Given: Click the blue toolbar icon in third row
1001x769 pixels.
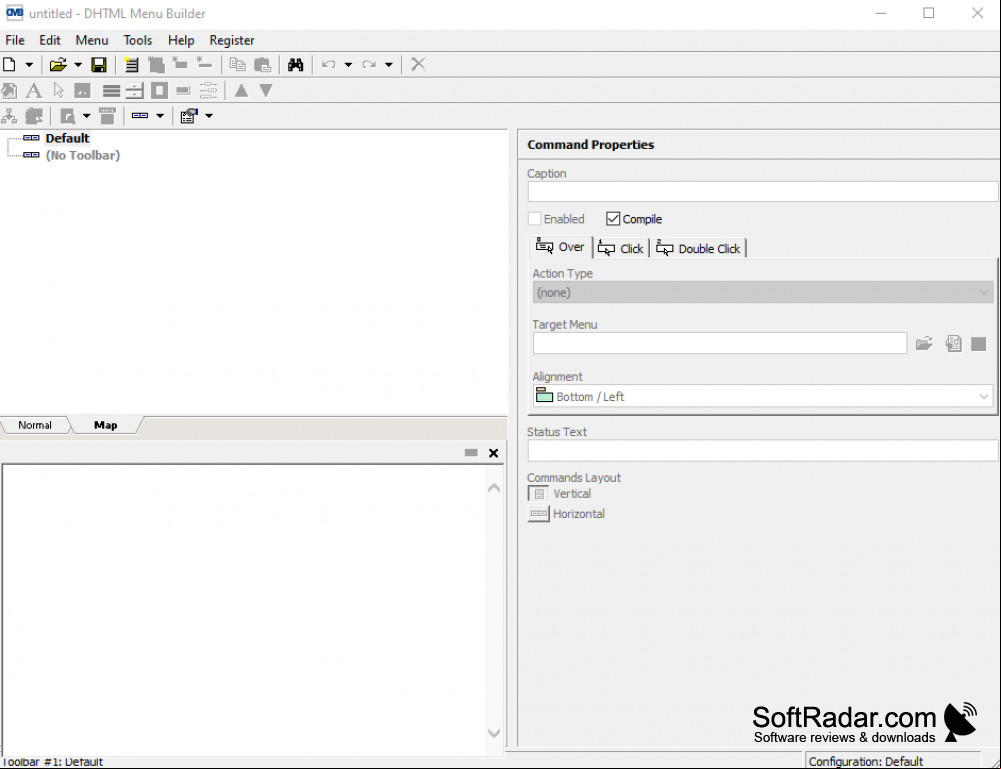Looking at the screenshot, I should [x=140, y=116].
